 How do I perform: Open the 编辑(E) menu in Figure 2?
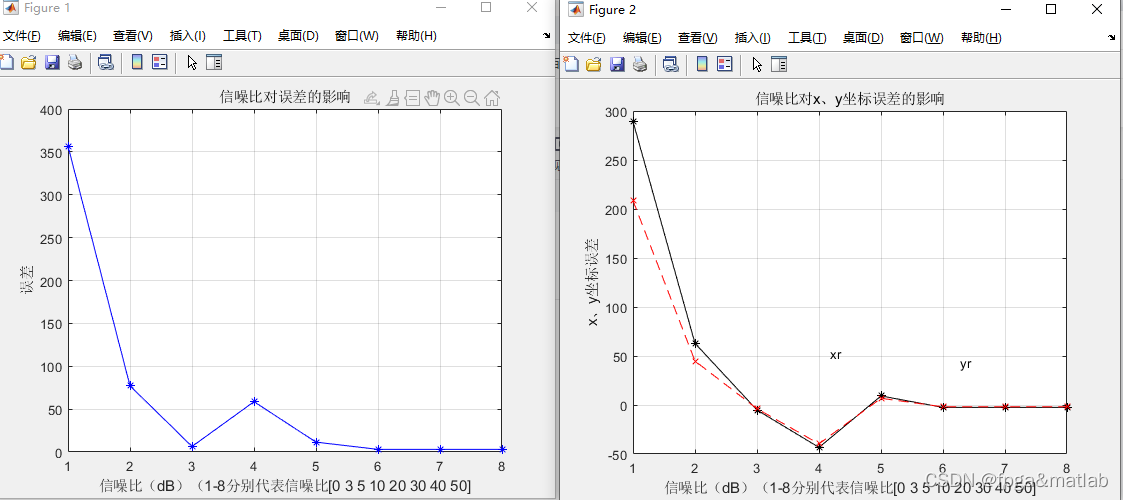[x=642, y=38]
